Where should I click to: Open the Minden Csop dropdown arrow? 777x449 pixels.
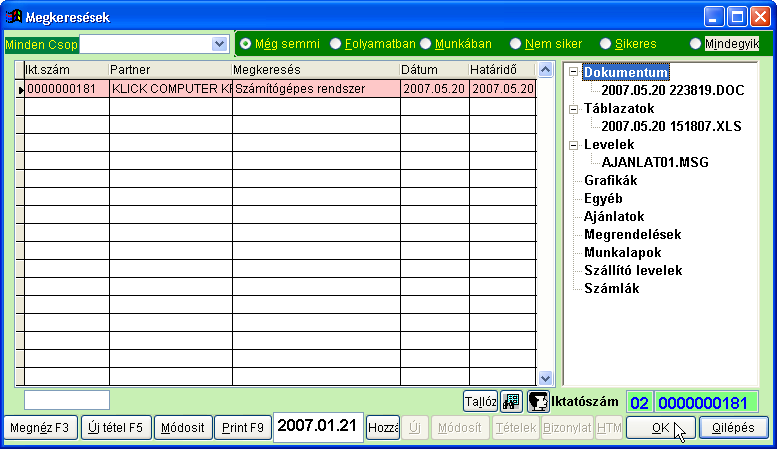pos(219,44)
